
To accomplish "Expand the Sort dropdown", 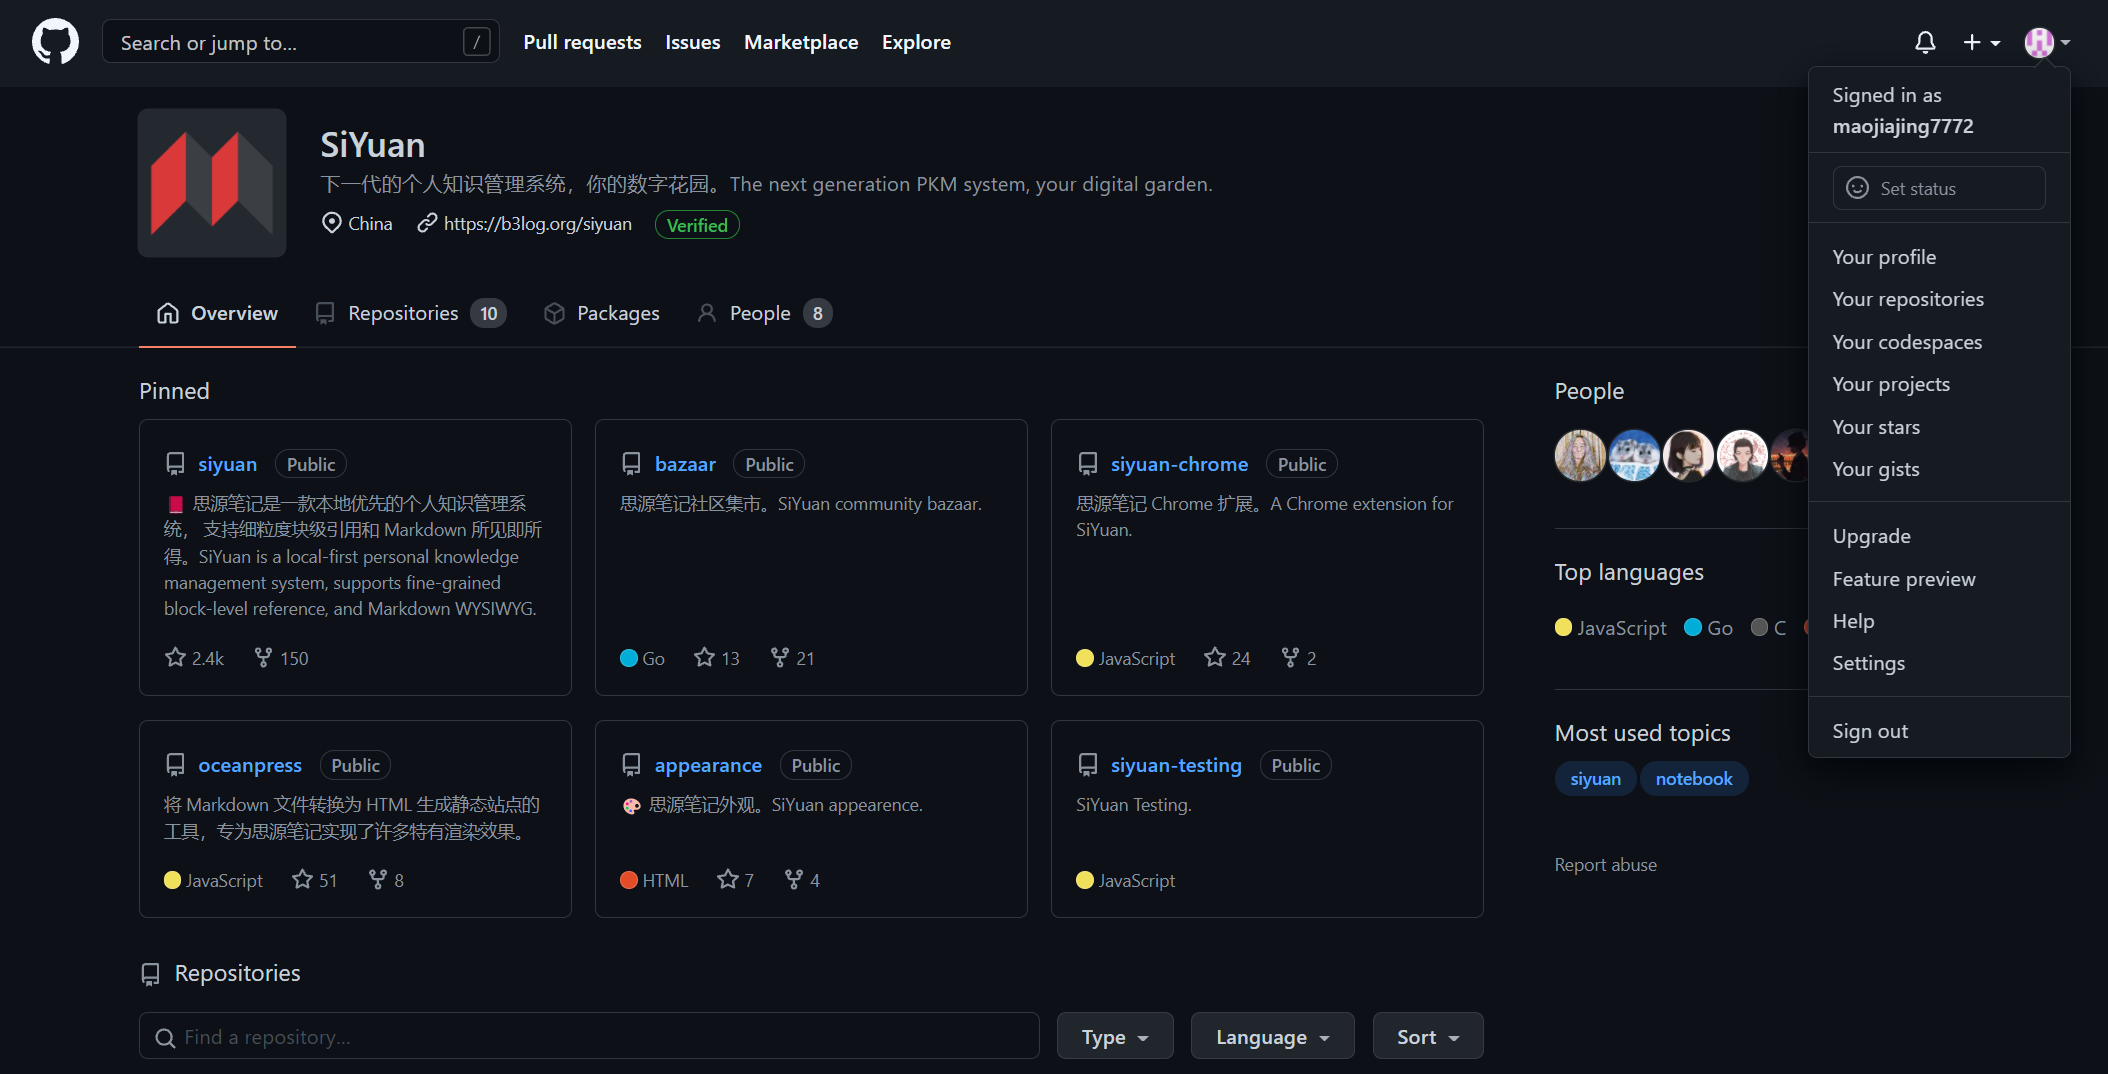I will (x=1427, y=1036).
